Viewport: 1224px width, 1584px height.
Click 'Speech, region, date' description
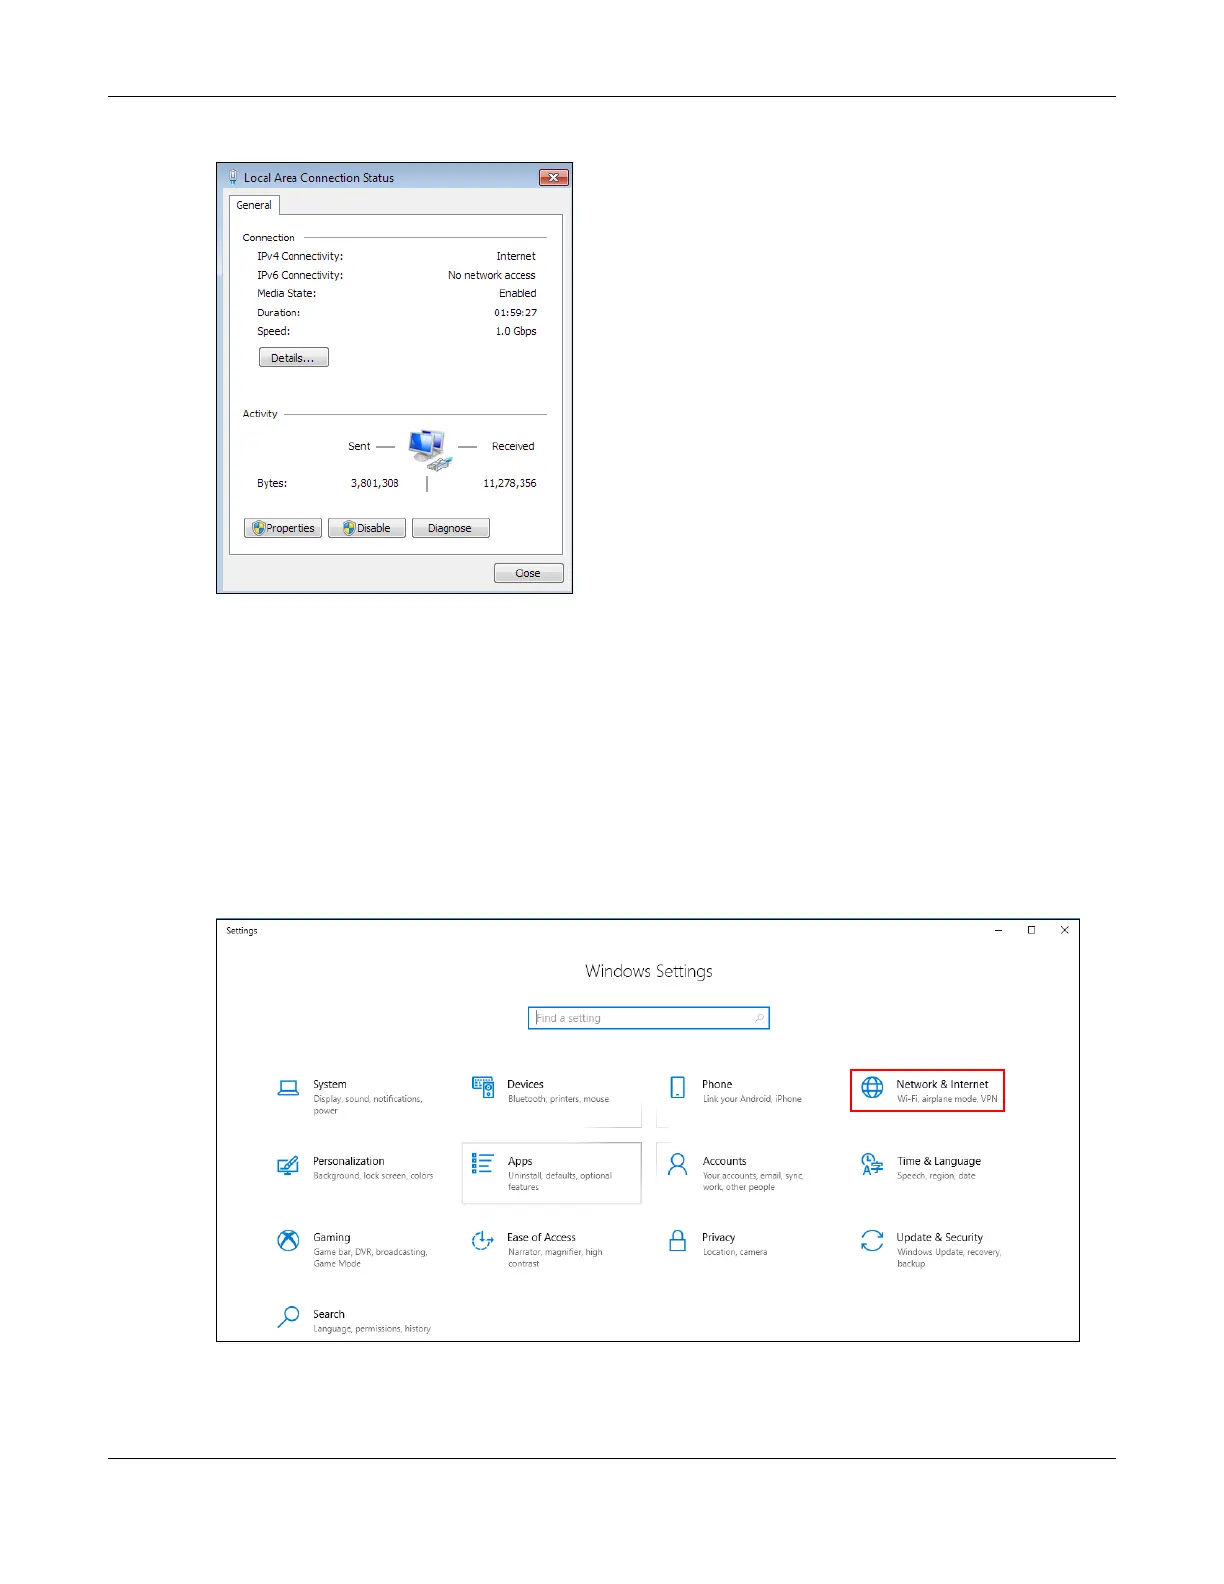936,1176
